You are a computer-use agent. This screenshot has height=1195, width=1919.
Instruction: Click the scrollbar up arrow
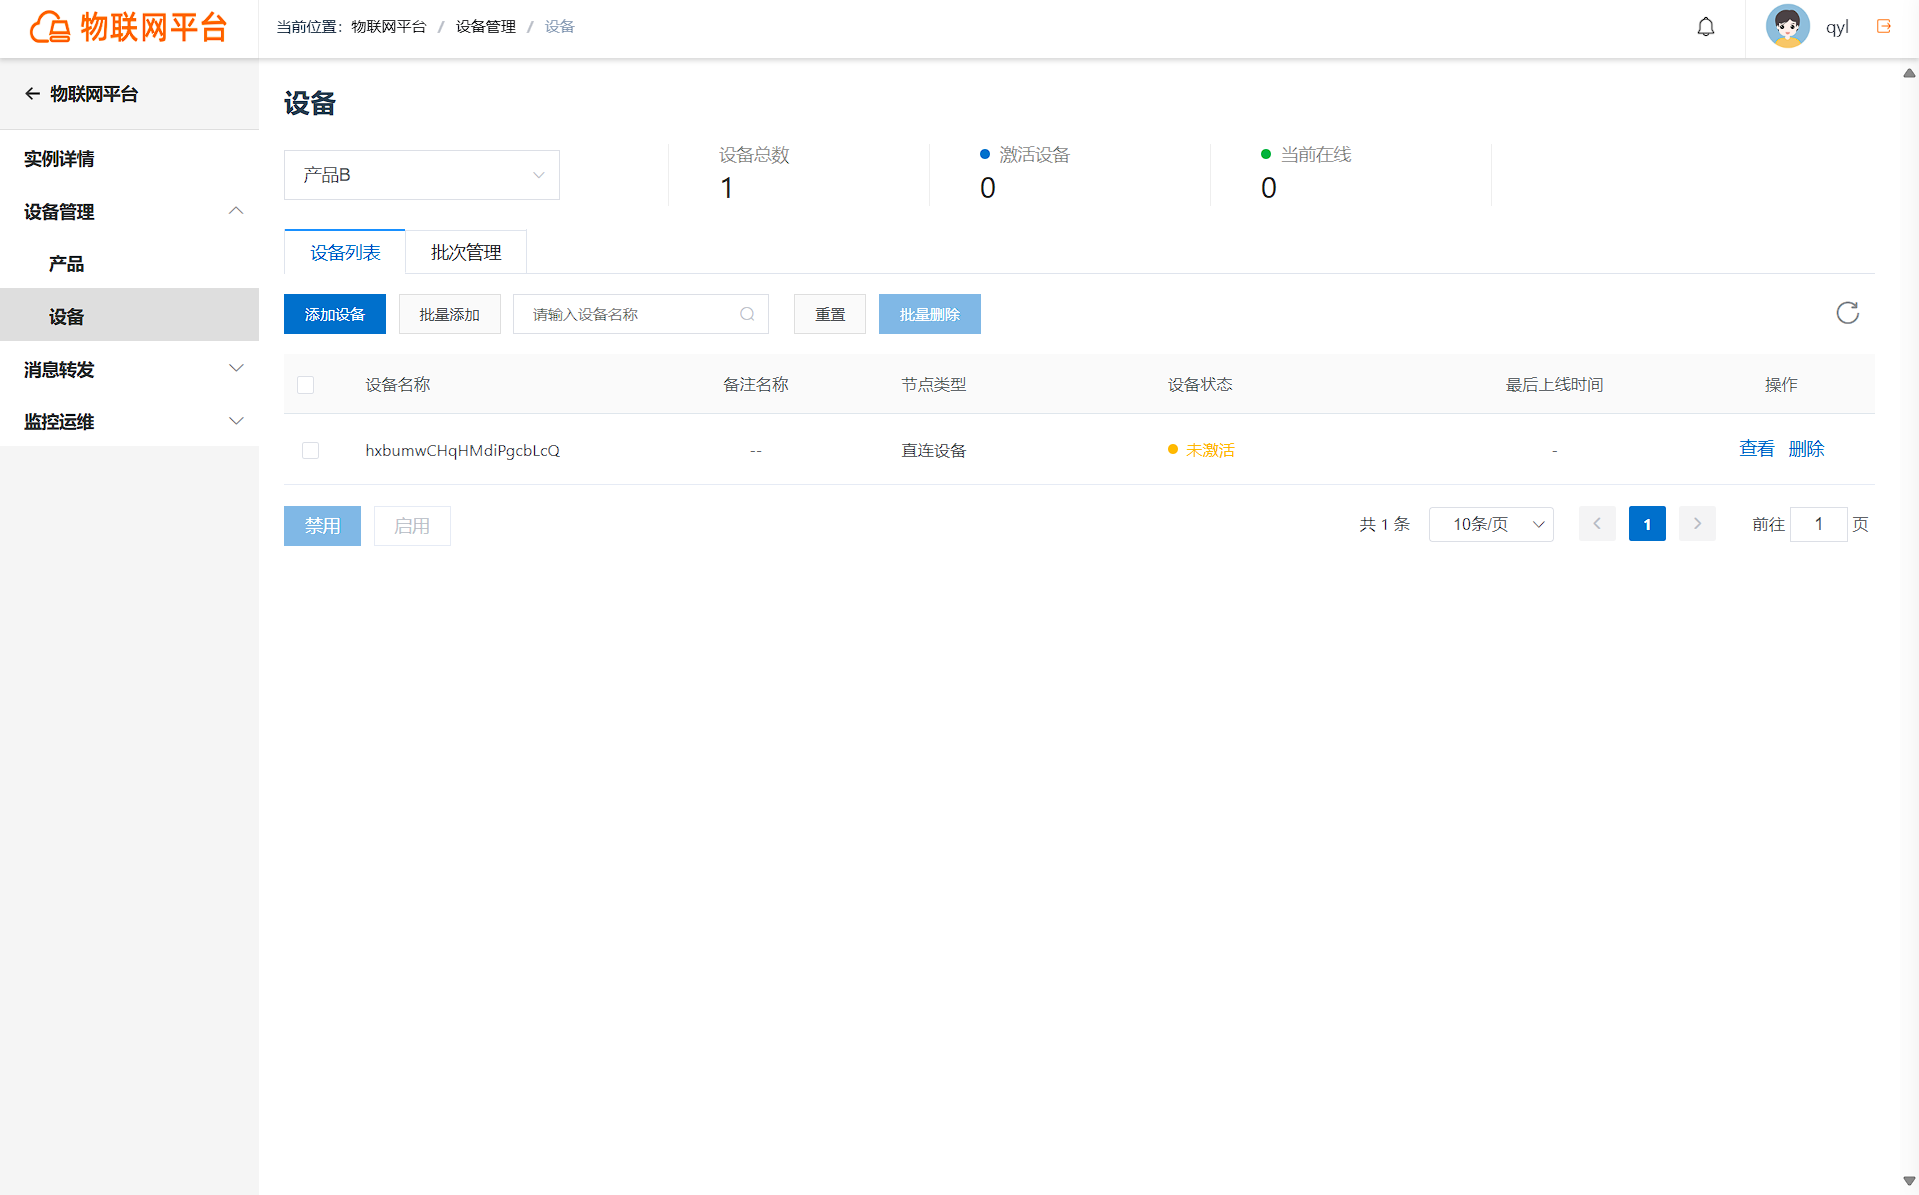tap(1909, 73)
